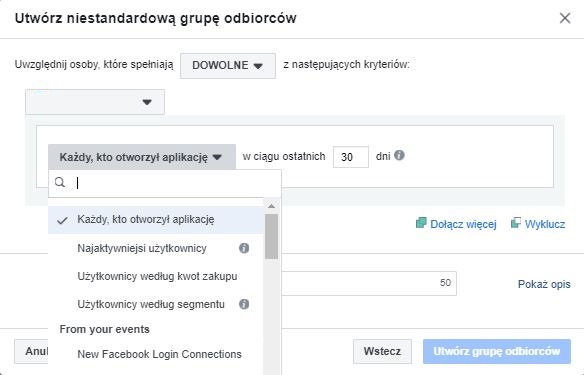The width and height of the screenshot is (584, 375).
Task: Open the empty source dropdown
Action: pyautogui.click(x=95, y=102)
